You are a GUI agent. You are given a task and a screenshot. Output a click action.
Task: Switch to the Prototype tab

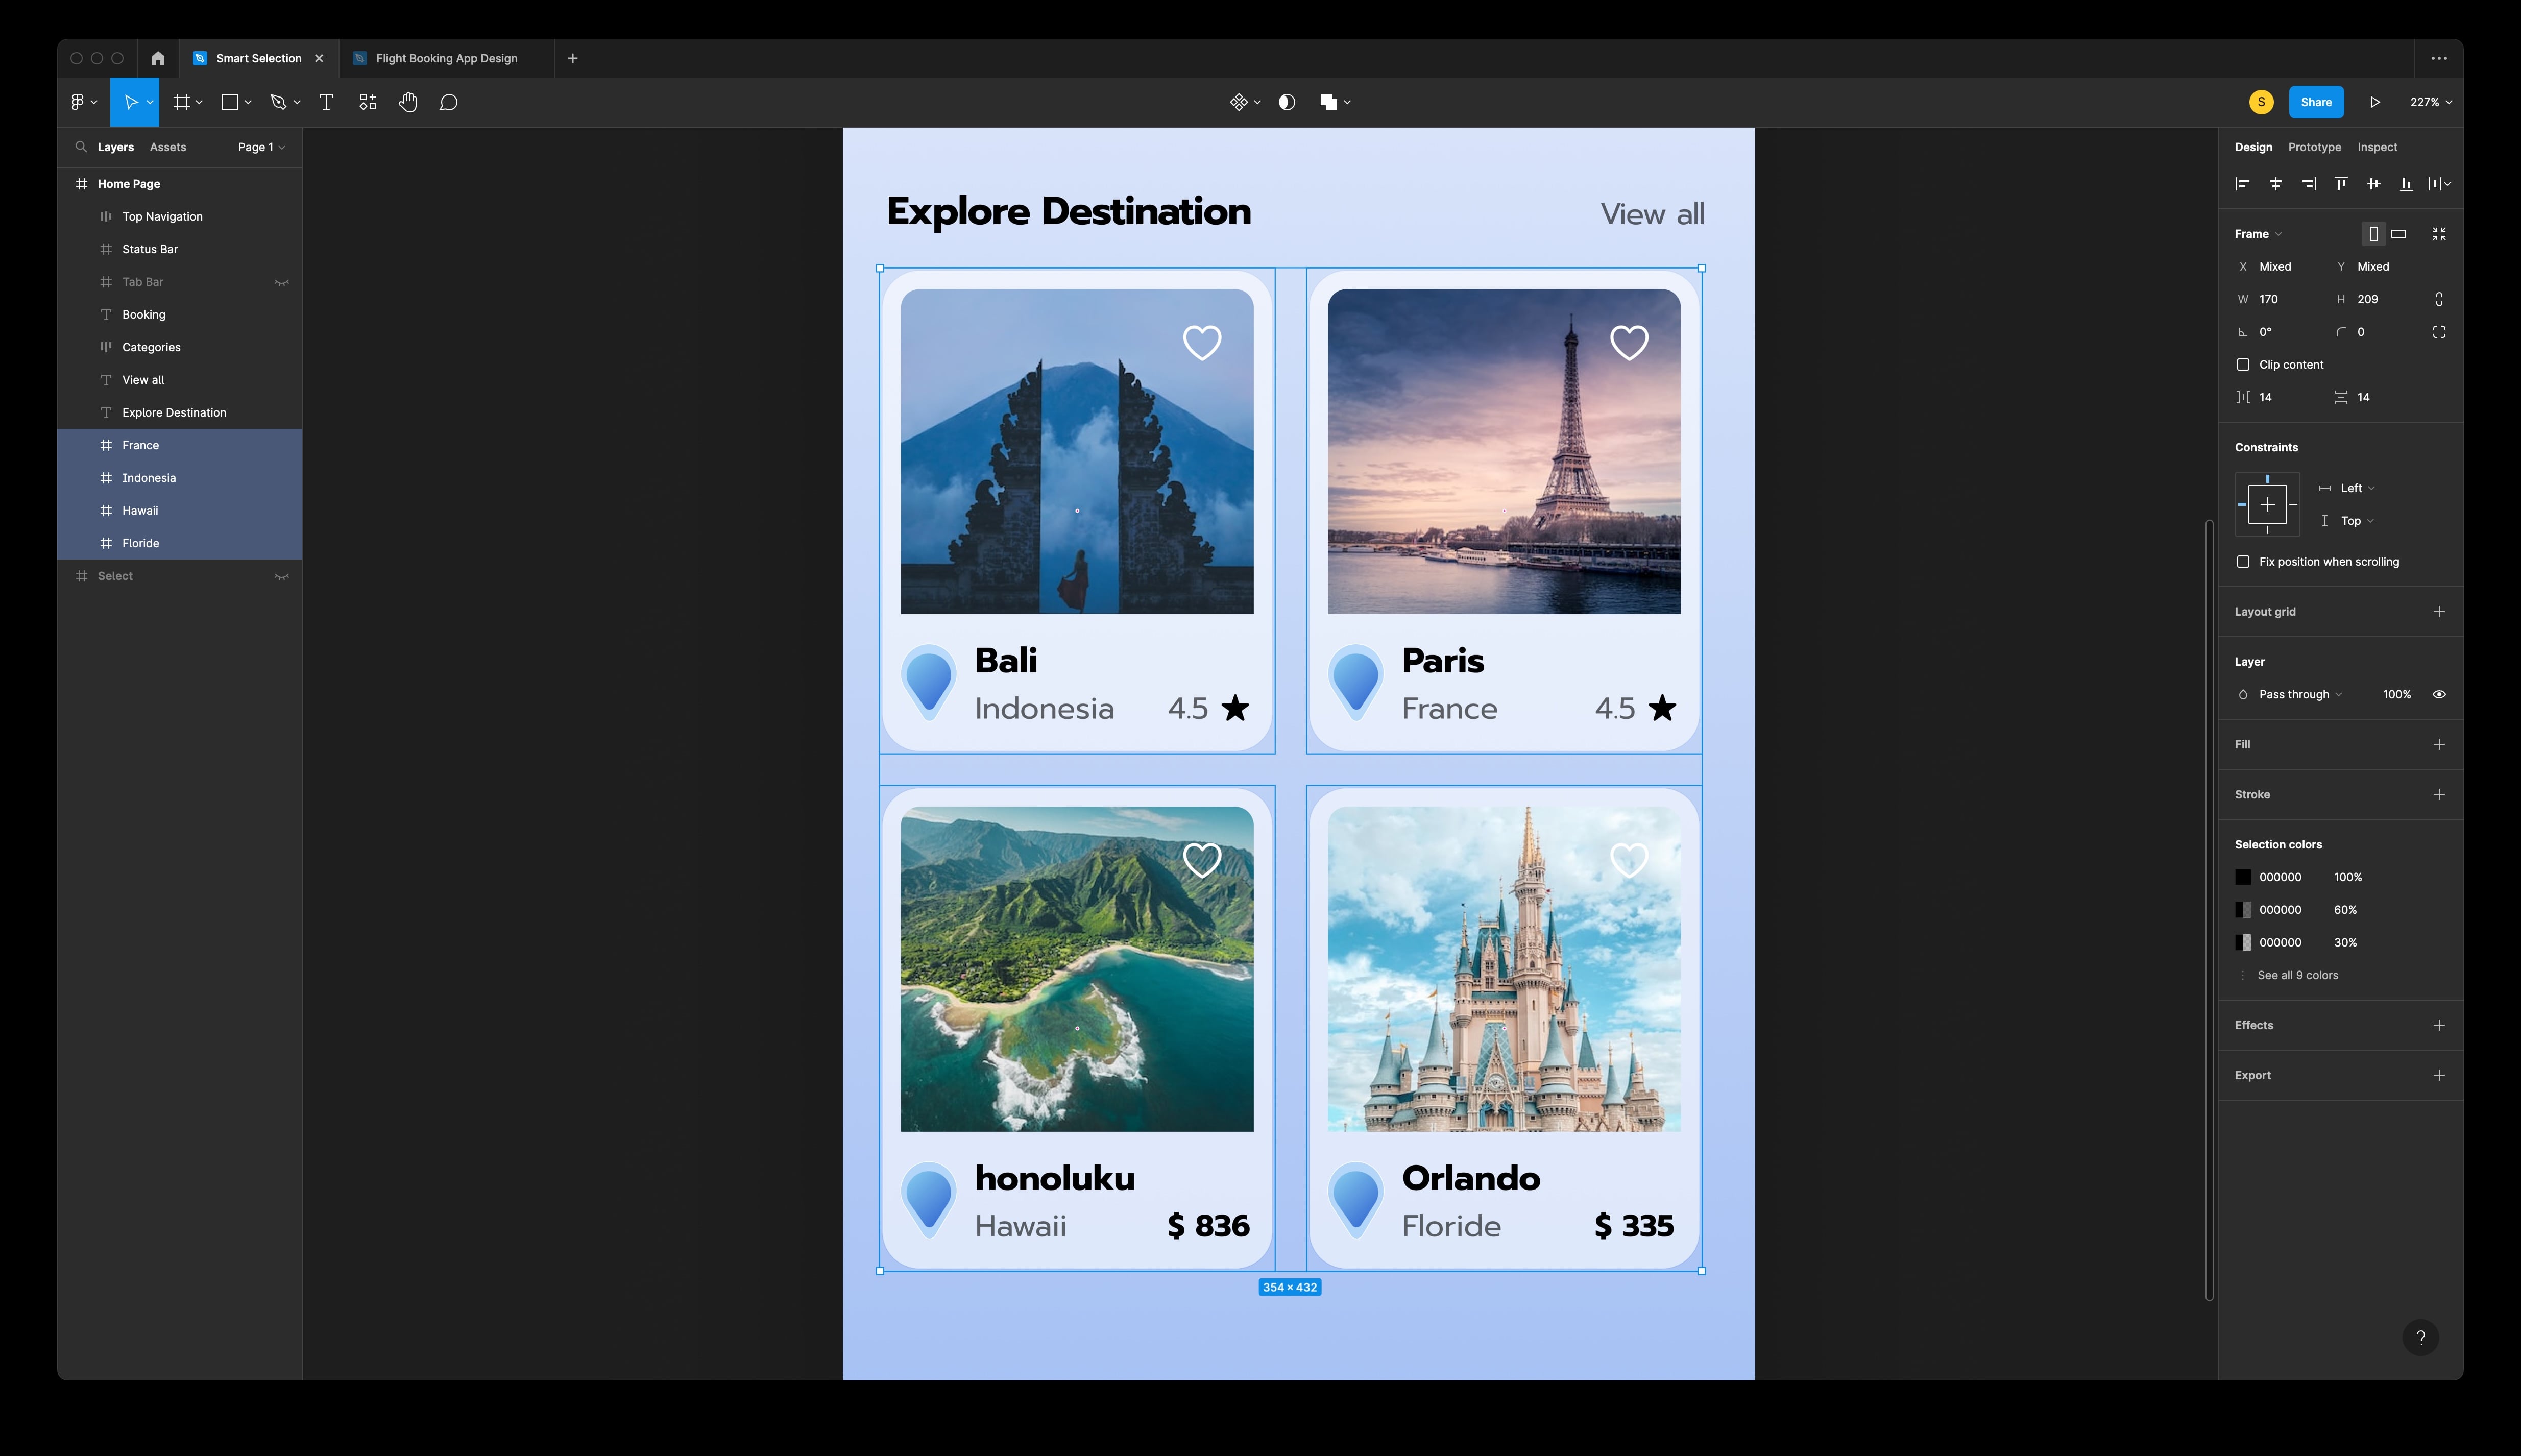[2314, 147]
